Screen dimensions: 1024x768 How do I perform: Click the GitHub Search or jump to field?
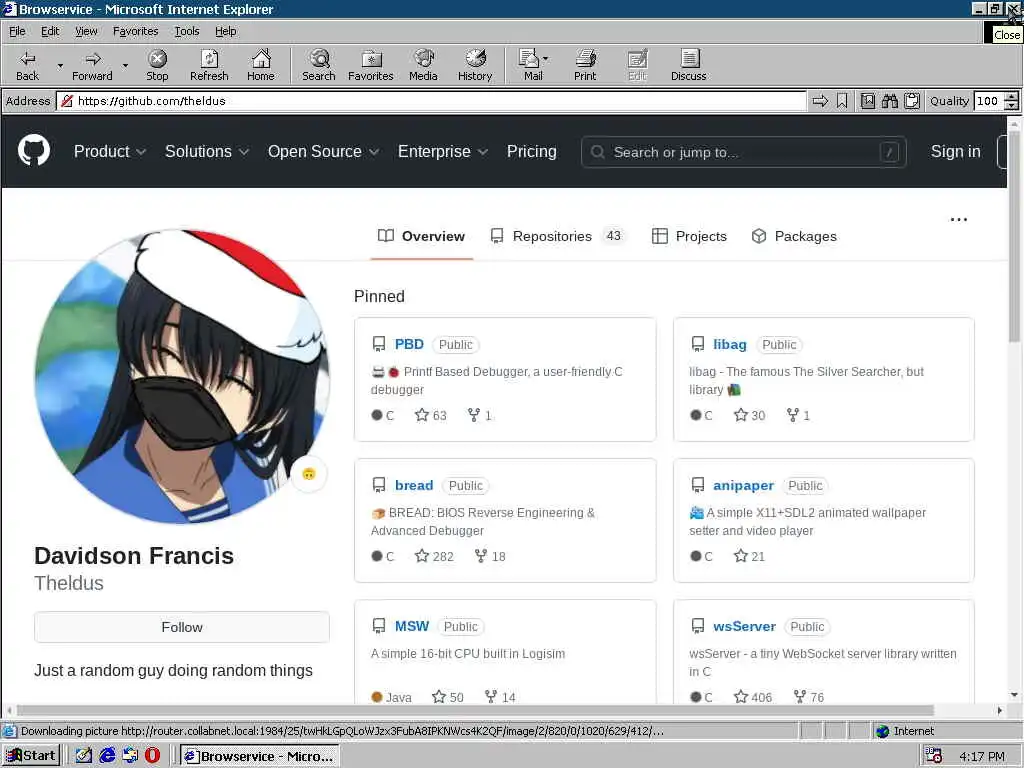point(743,152)
